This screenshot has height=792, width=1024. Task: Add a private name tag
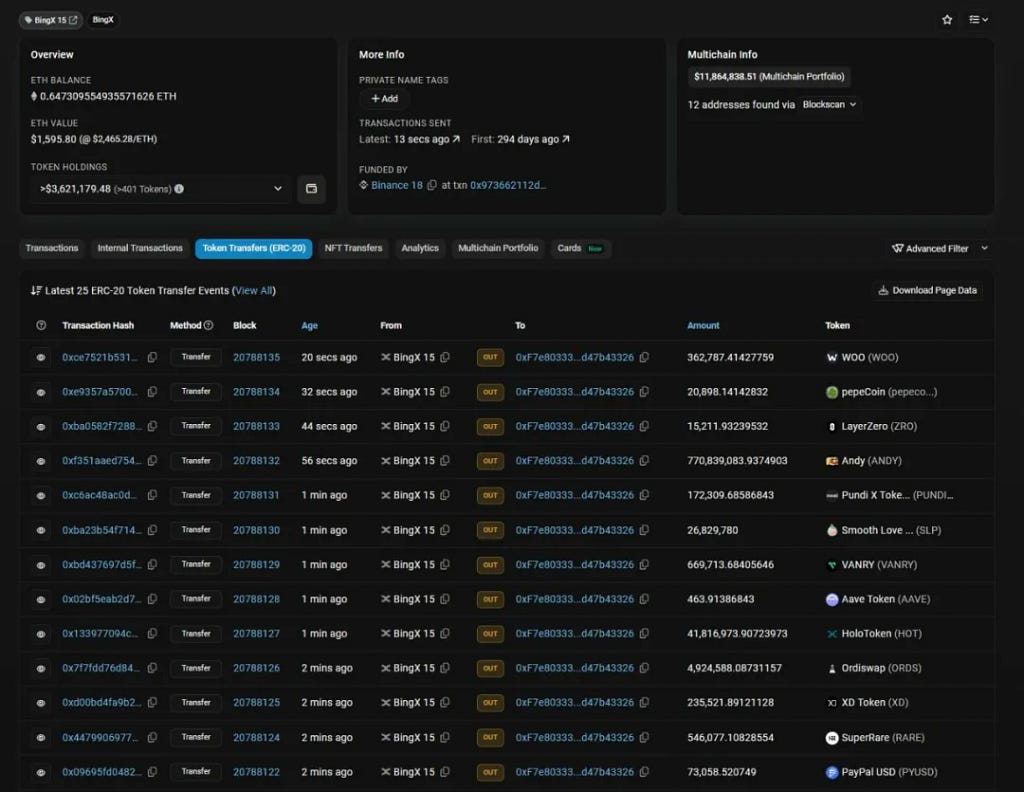384,99
